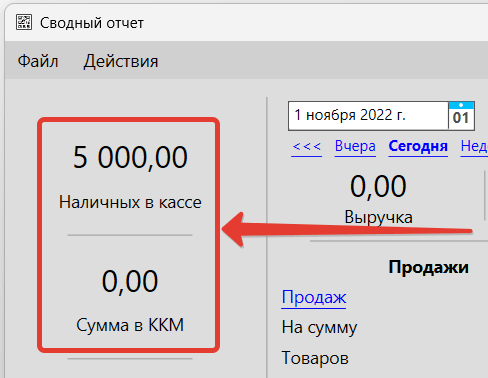488x378 pixels.
Task: Go to previous period with <<< link
Action: 307,146
